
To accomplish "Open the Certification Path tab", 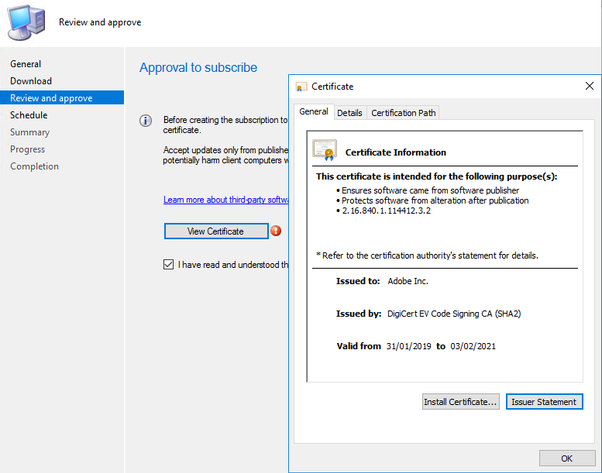I will 403,113.
